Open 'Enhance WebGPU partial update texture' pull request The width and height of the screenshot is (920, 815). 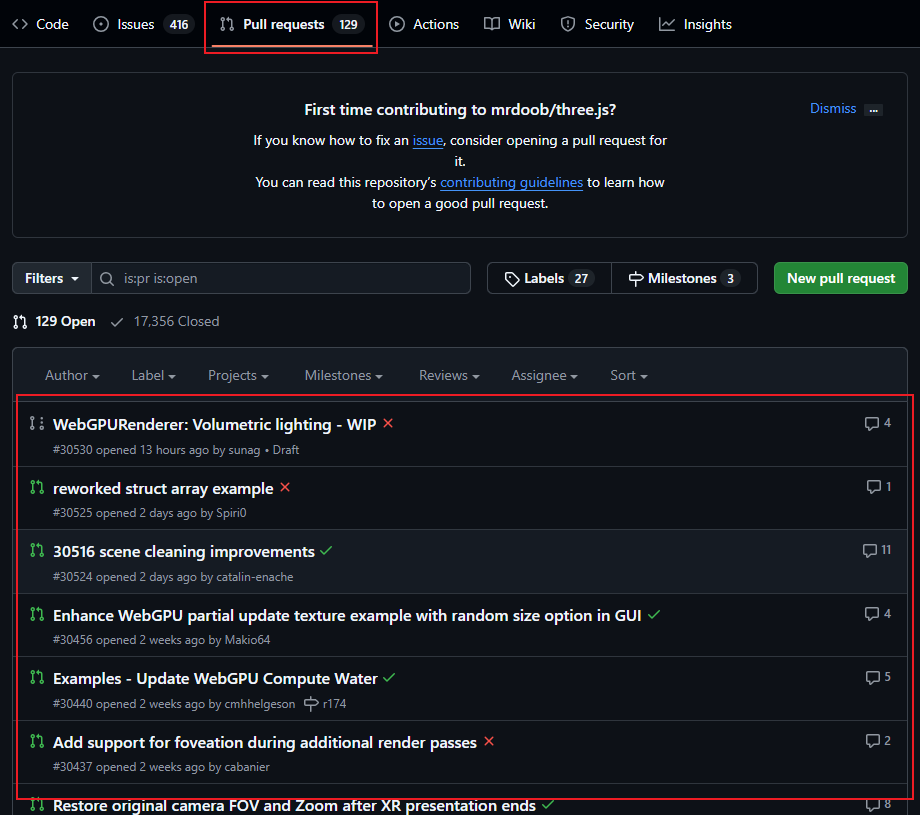[347, 616]
